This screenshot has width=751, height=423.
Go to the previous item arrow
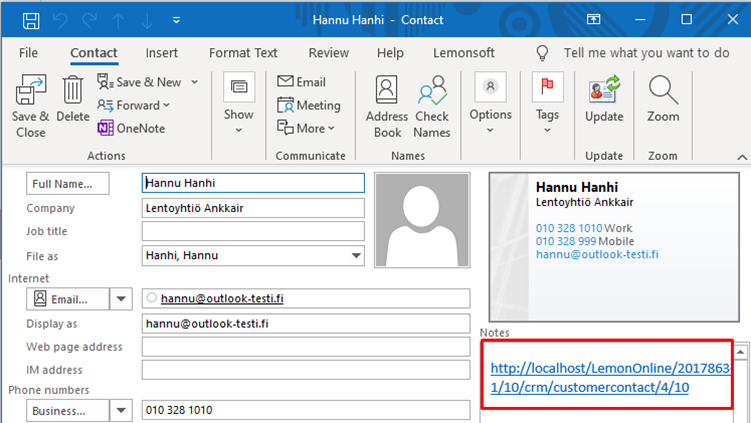pos(118,21)
